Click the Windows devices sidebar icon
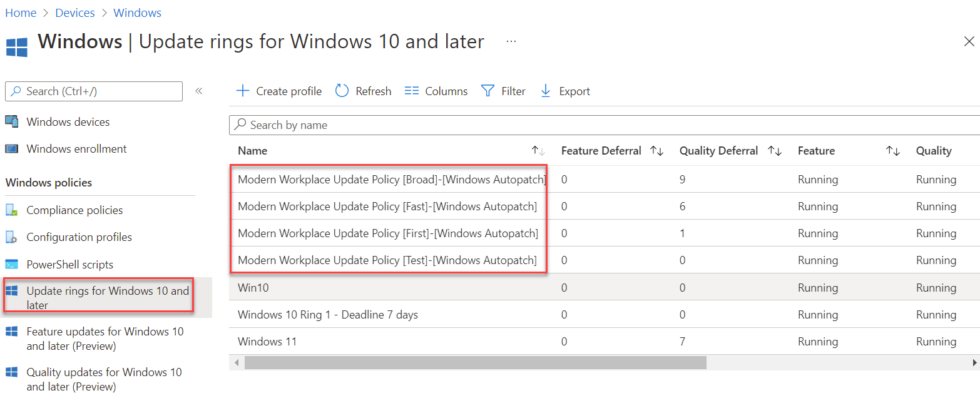This screenshot has height=393, width=980. tap(12, 122)
